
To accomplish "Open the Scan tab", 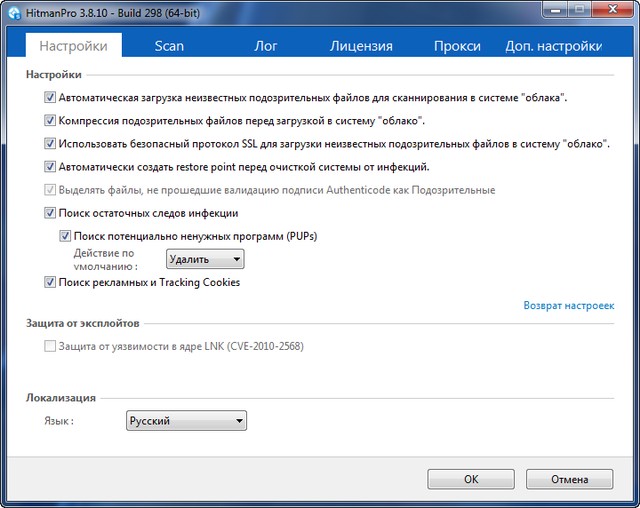I will (x=169, y=46).
